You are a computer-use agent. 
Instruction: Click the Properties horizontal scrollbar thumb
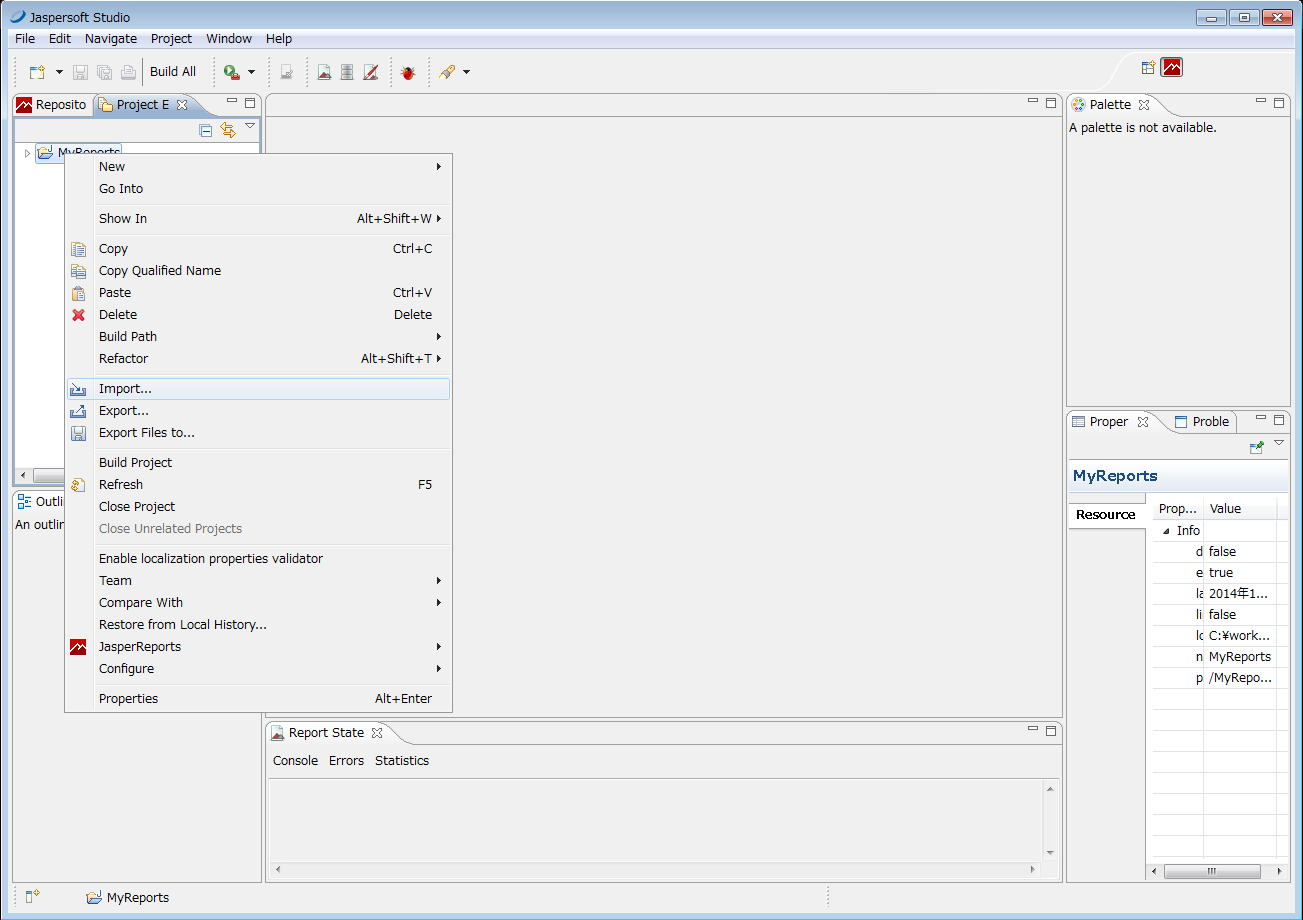coord(1211,872)
